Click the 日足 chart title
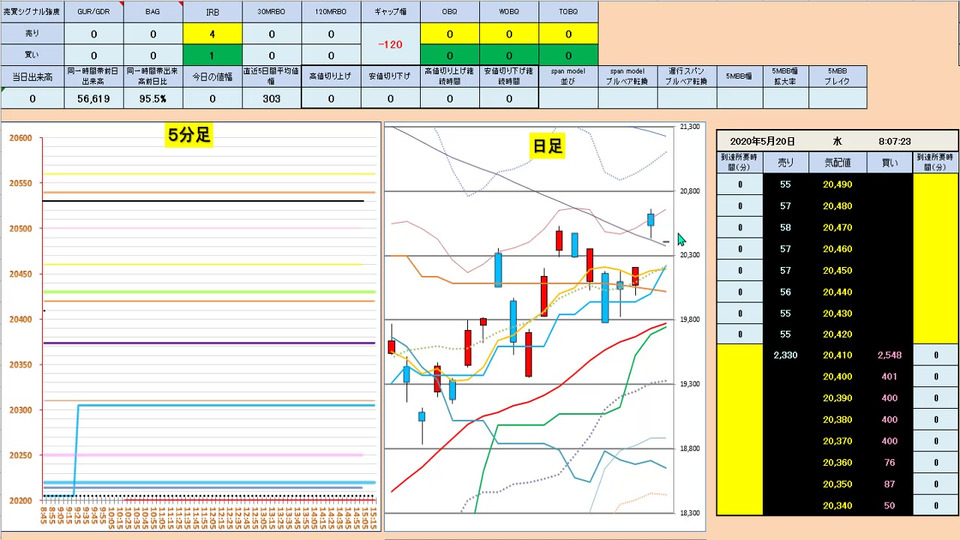960x540 pixels. [547, 146]
